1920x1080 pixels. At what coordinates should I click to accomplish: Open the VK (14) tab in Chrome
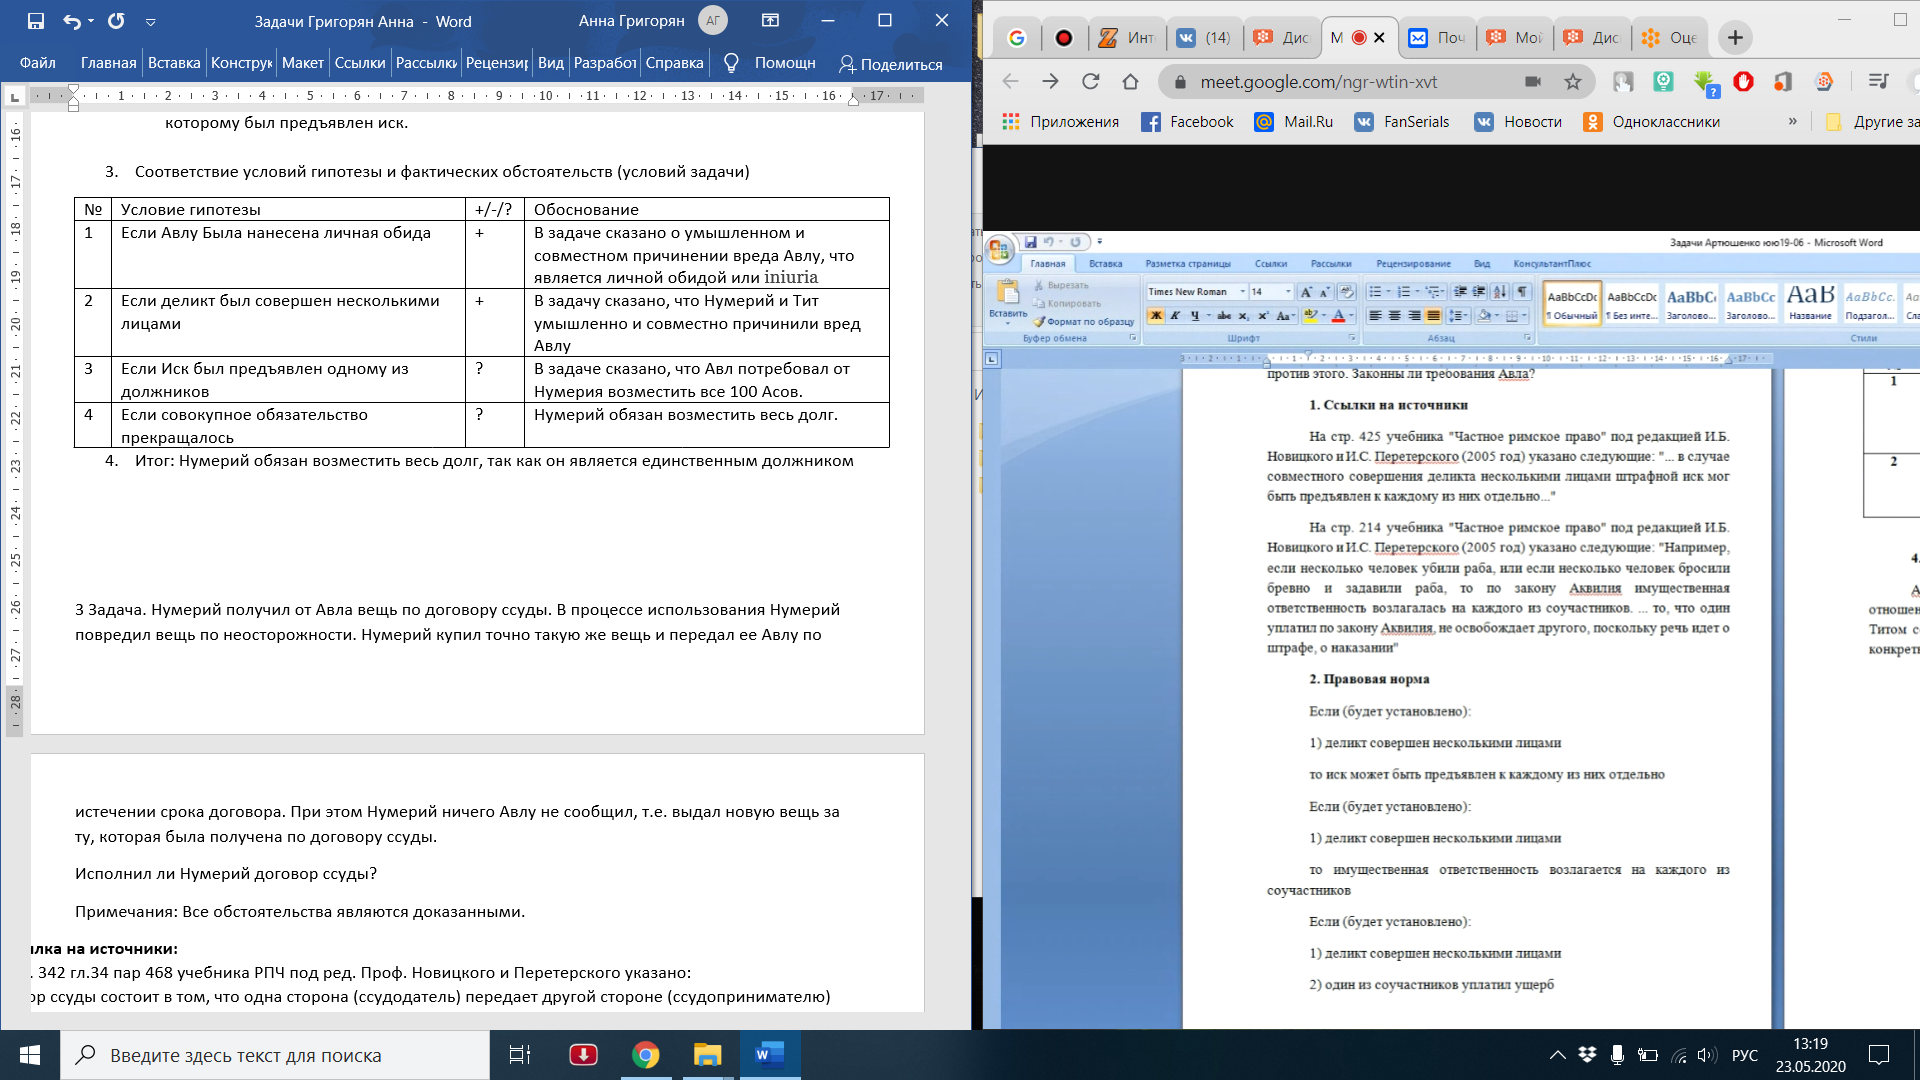click(1203, 37)
